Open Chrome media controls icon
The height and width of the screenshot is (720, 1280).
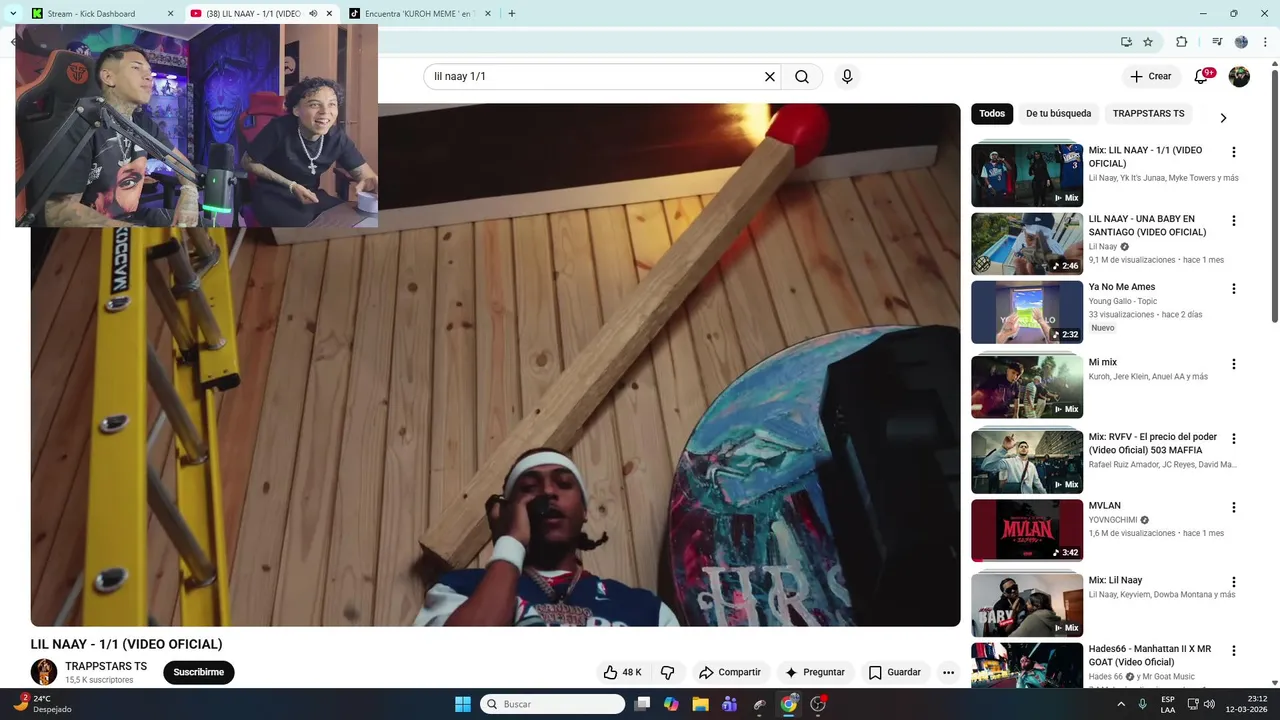[x=1217, y=42]
